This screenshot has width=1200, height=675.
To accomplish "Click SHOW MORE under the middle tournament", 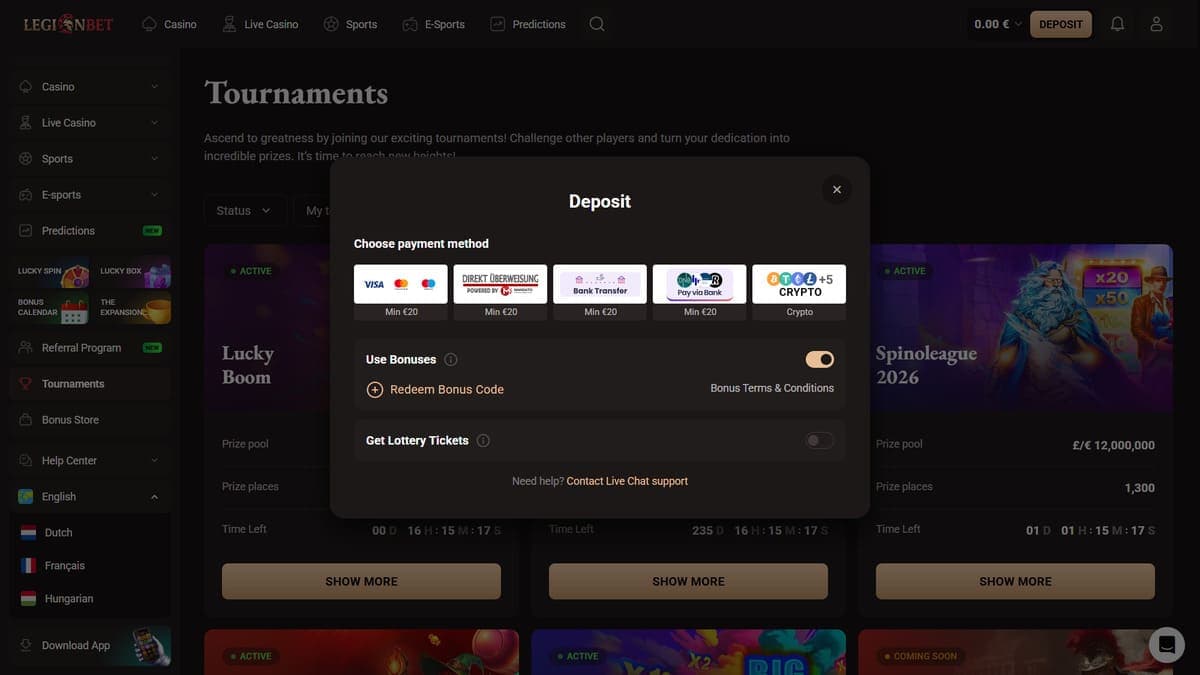I will 688,581.
